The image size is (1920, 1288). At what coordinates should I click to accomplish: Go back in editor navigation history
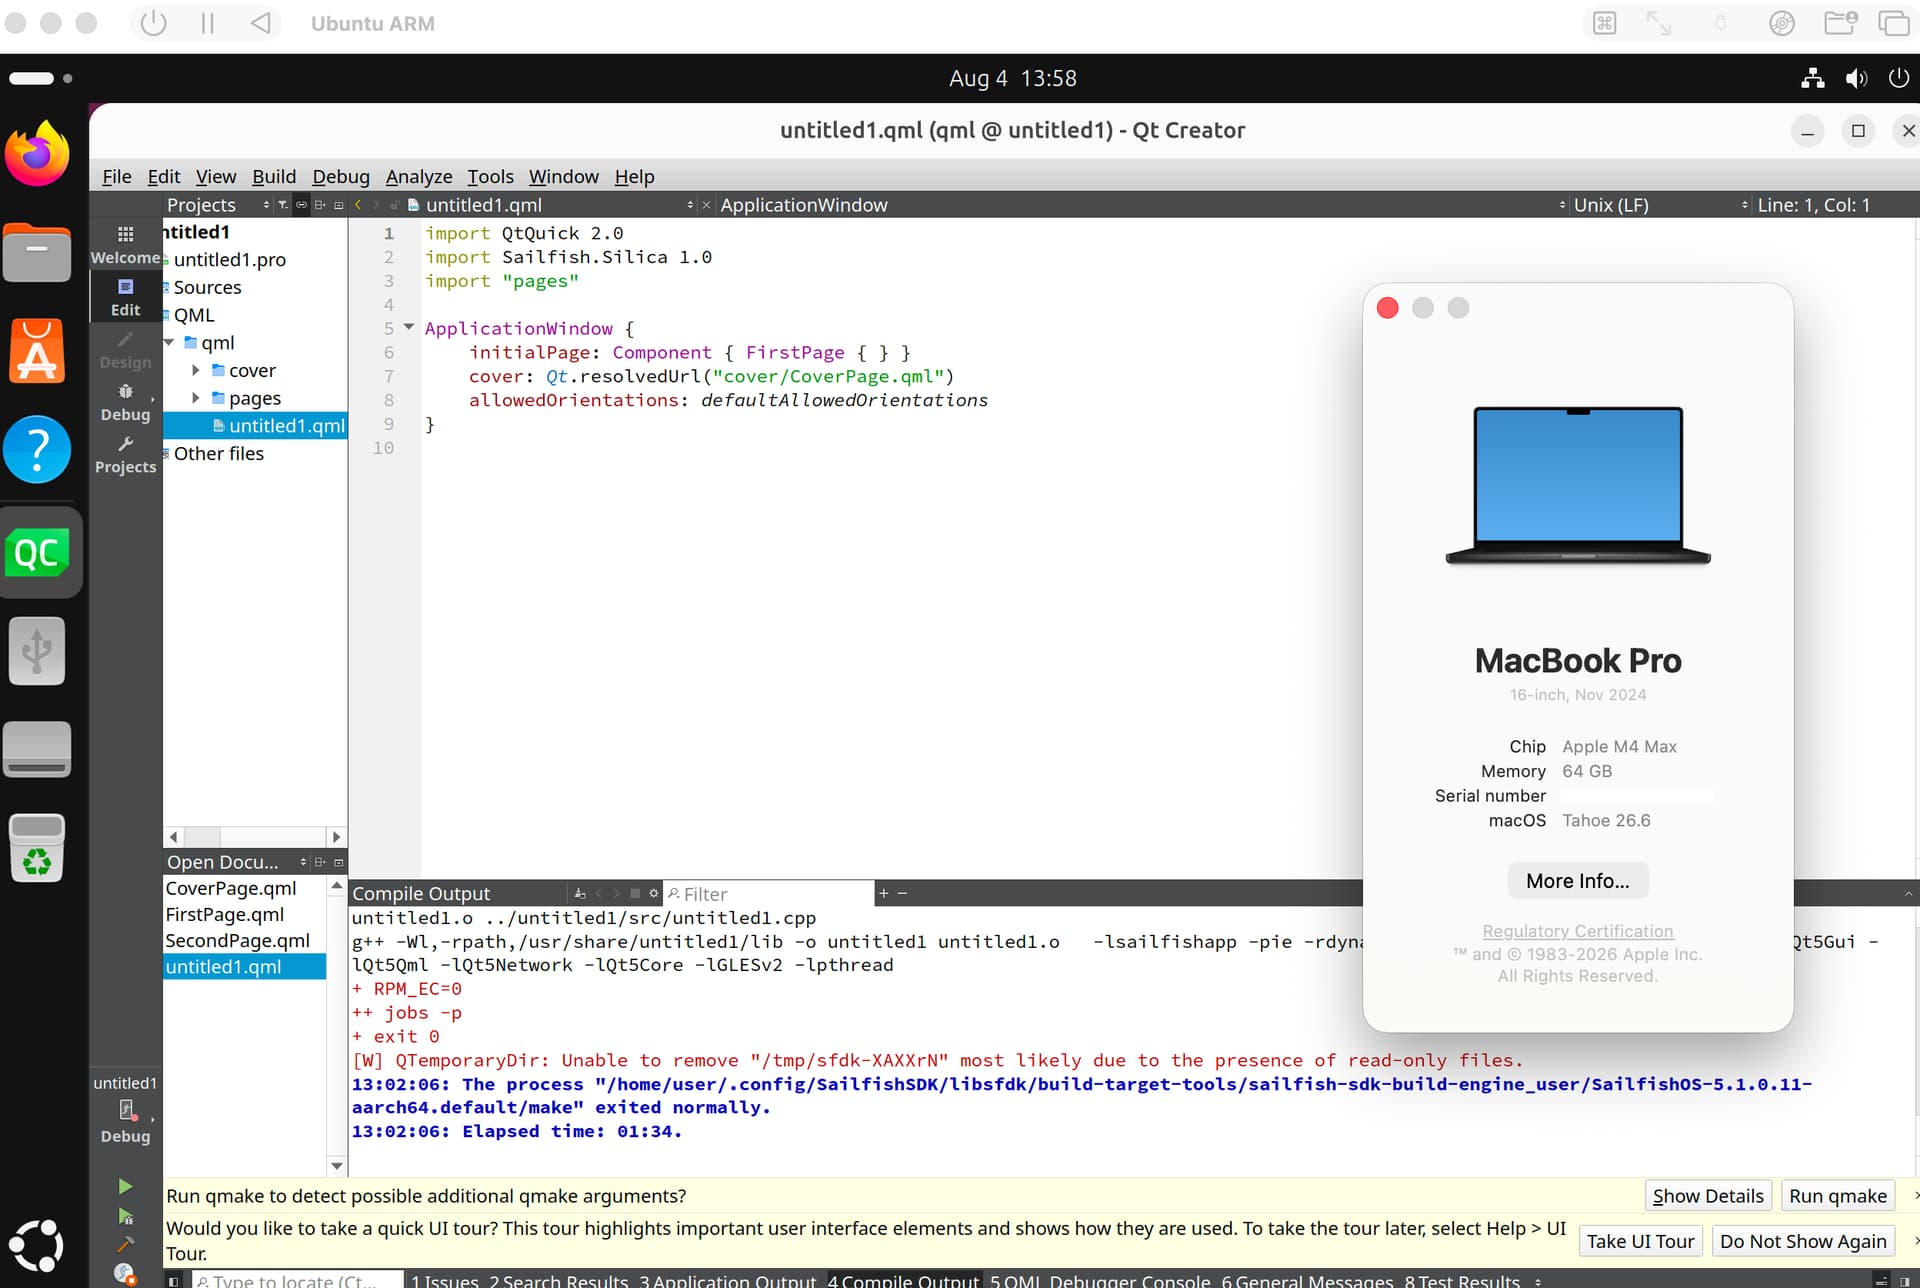[x=358, y=205]
